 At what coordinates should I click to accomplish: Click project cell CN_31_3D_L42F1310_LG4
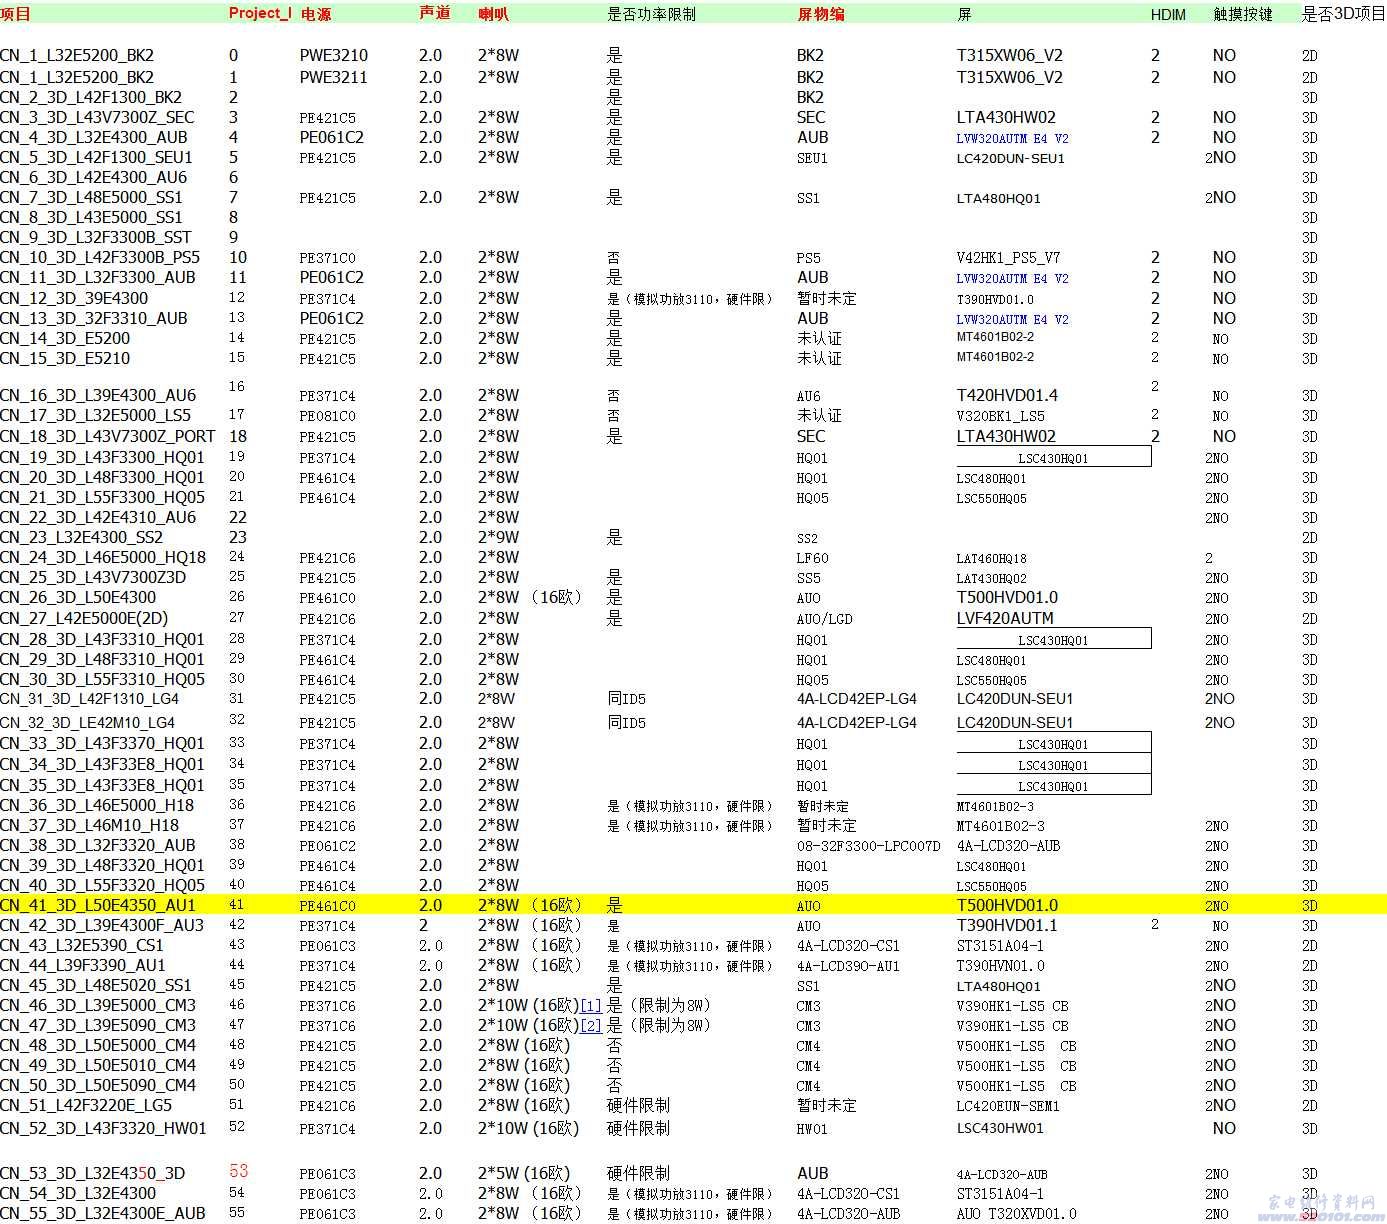click(90, 699)
